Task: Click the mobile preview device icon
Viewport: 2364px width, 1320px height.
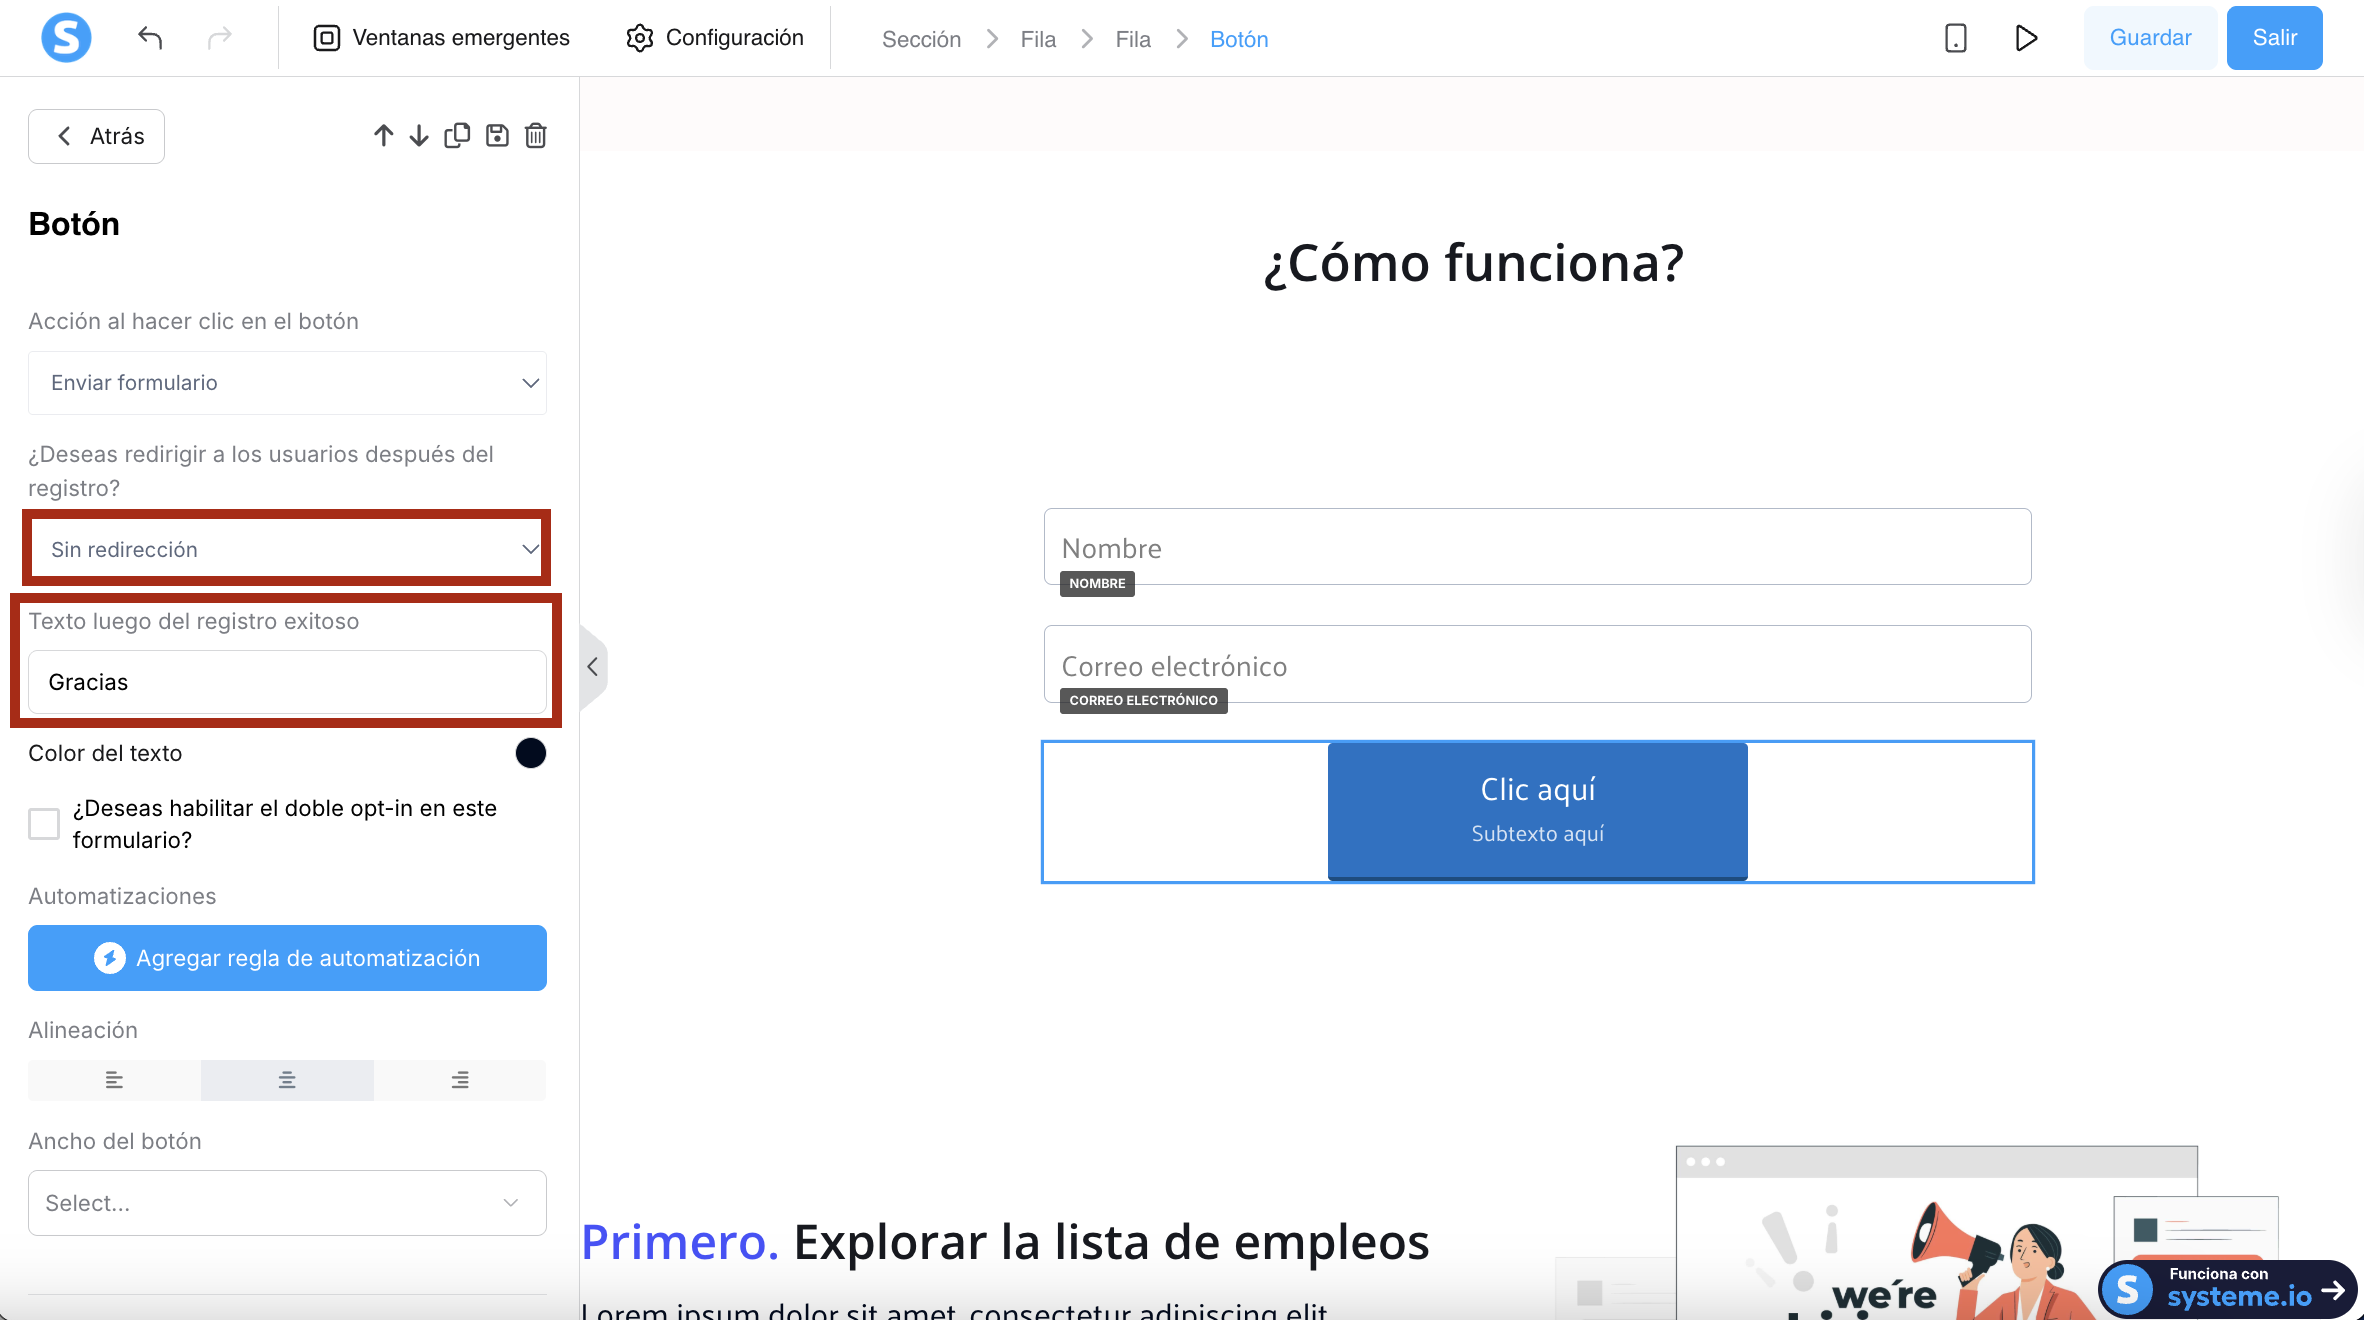Action: (x=1955, y=38)
